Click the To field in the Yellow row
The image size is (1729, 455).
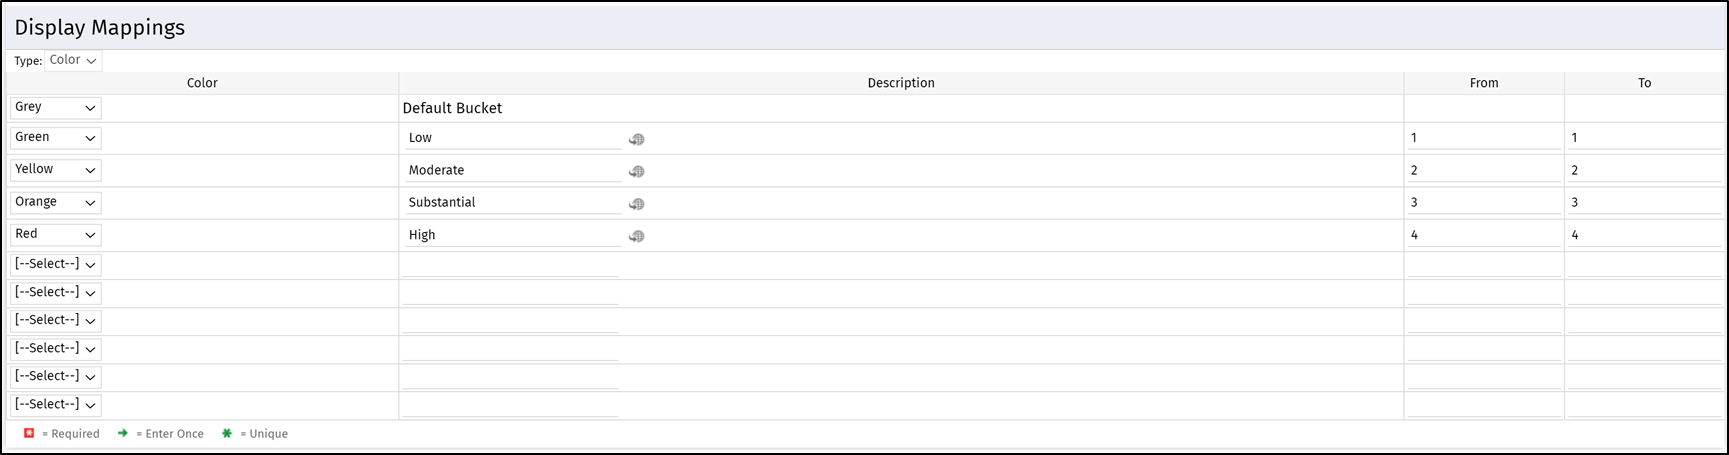click(x=1644, y=171)
